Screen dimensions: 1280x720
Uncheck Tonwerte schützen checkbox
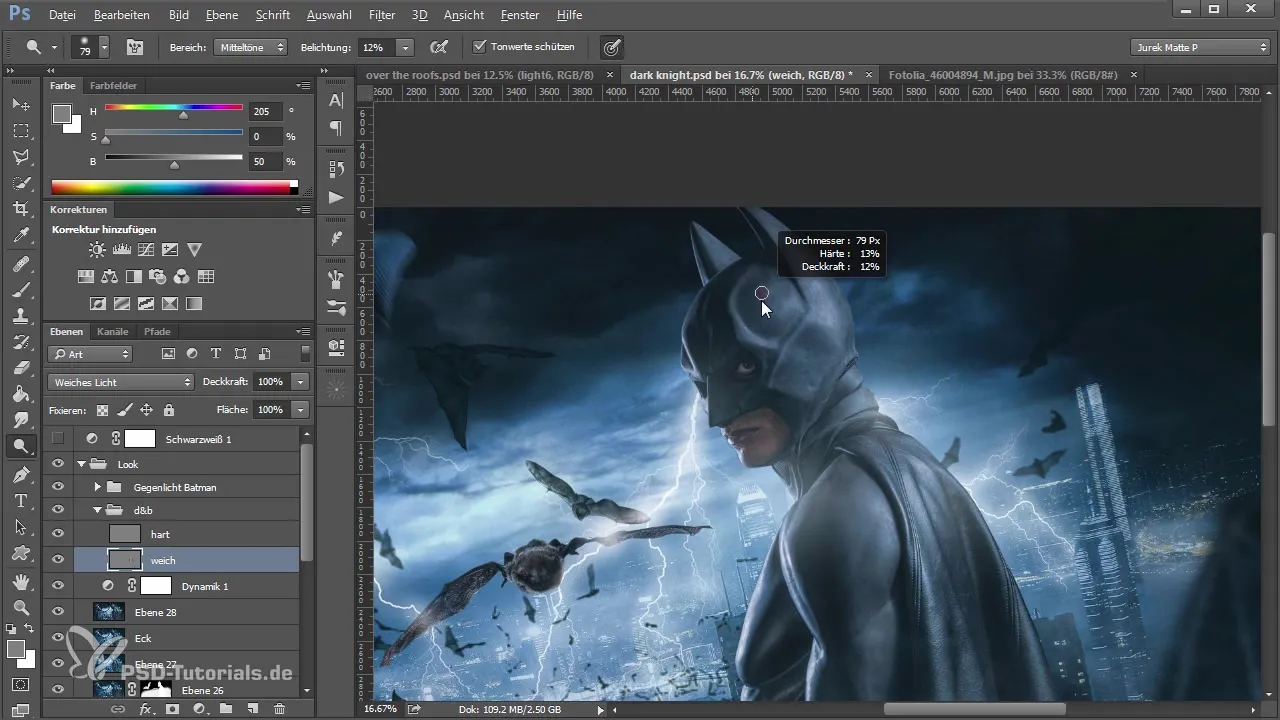click(479, 47)
